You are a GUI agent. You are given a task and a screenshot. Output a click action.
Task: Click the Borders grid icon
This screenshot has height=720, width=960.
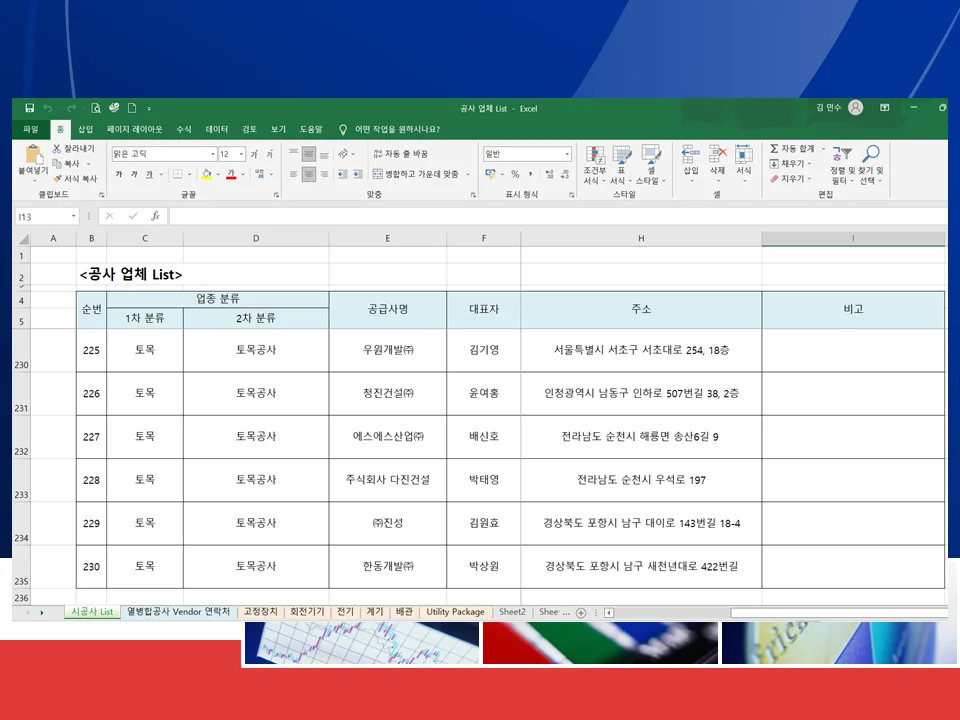pyautogui.click(x=178, y=174)
